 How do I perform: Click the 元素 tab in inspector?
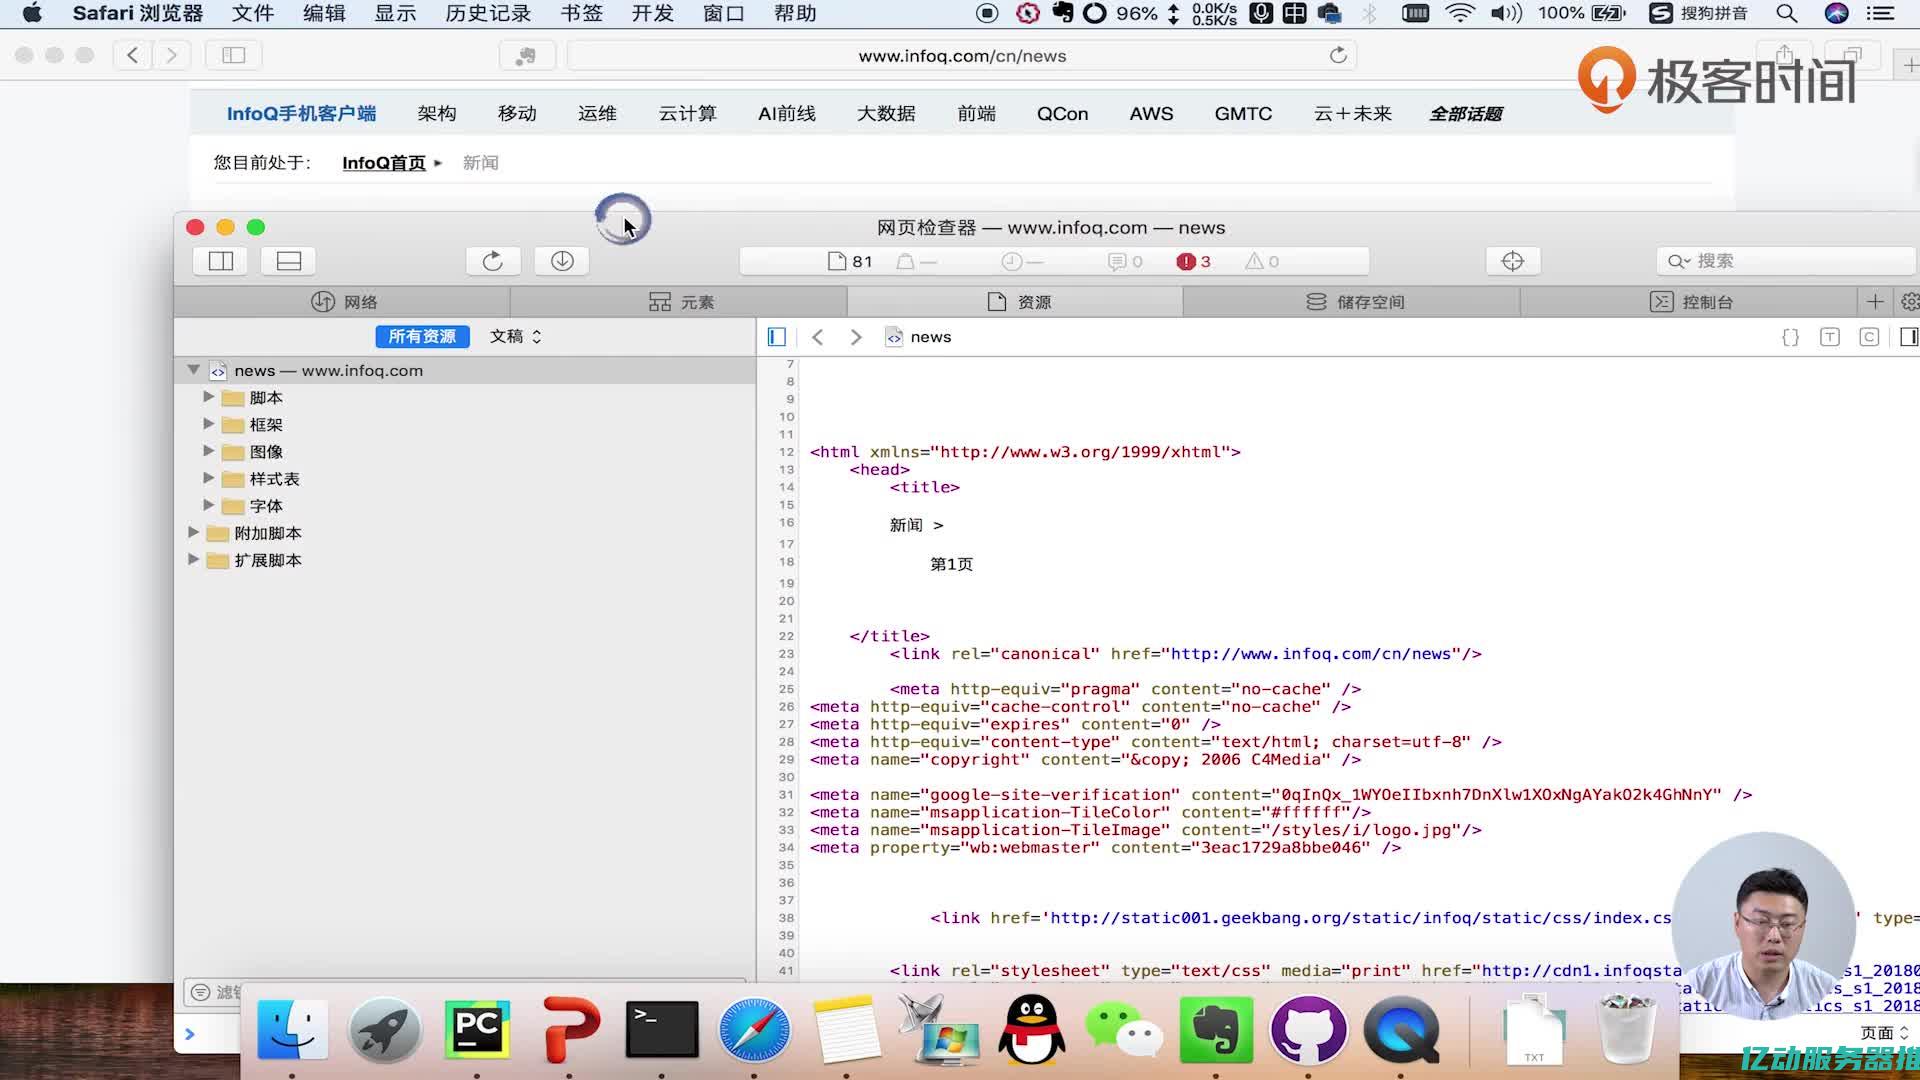679,301
